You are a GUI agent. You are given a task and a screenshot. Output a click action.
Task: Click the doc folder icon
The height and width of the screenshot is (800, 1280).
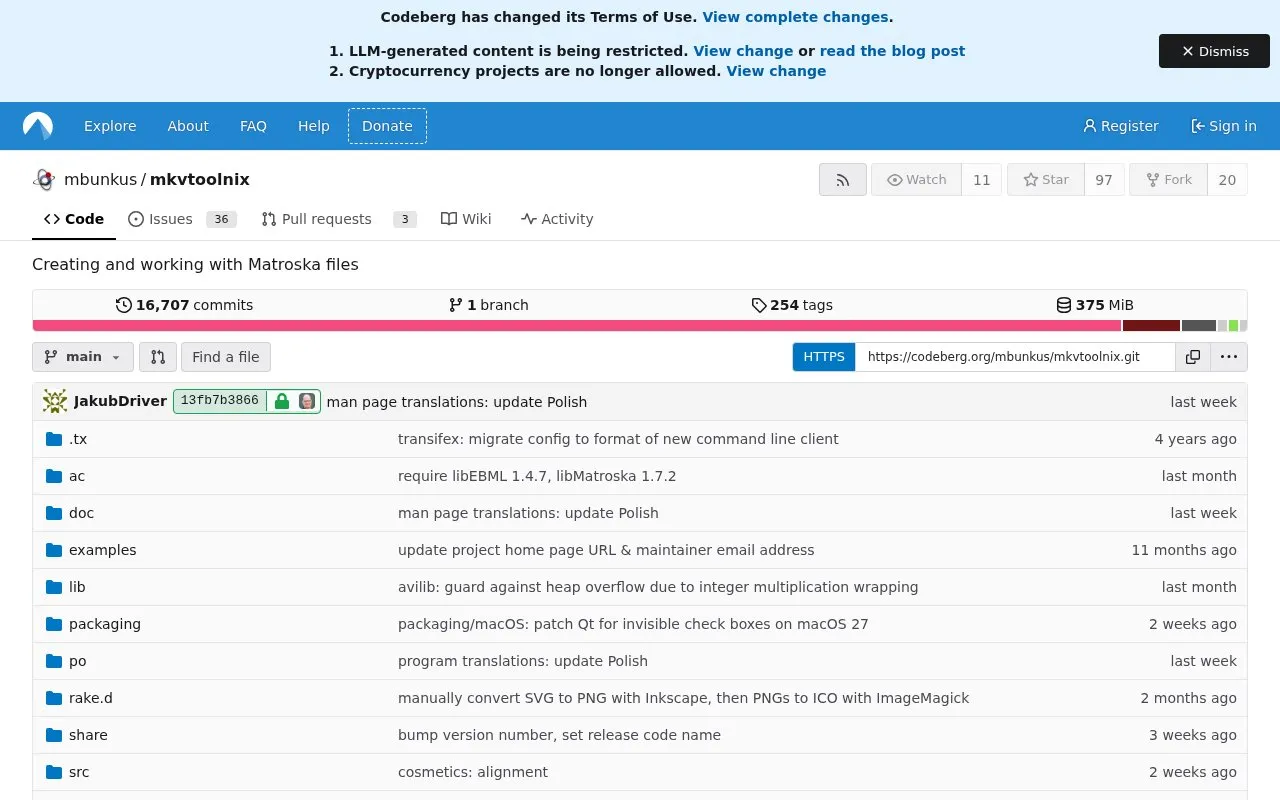click(54, 513)
